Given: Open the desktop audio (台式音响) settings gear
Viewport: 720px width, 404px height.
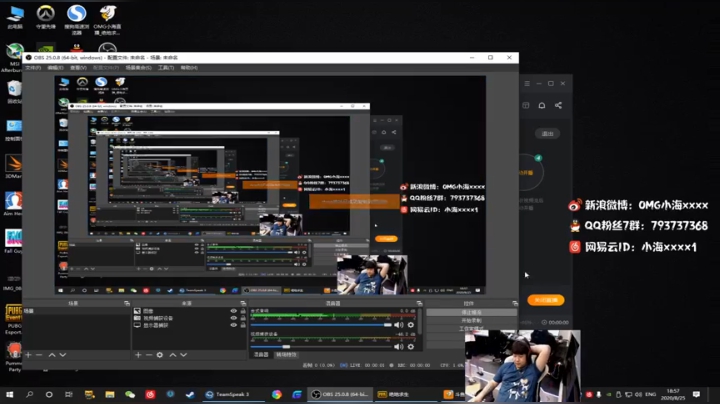Looking at the screenshot, I should pyautogui.click(x=411, y=325).
